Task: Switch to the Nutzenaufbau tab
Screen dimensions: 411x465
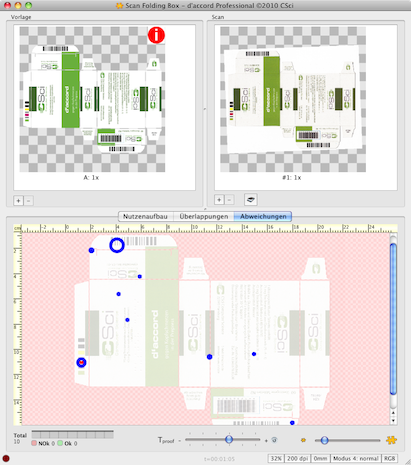Action: pyautogui.click(x=145, y=216)
